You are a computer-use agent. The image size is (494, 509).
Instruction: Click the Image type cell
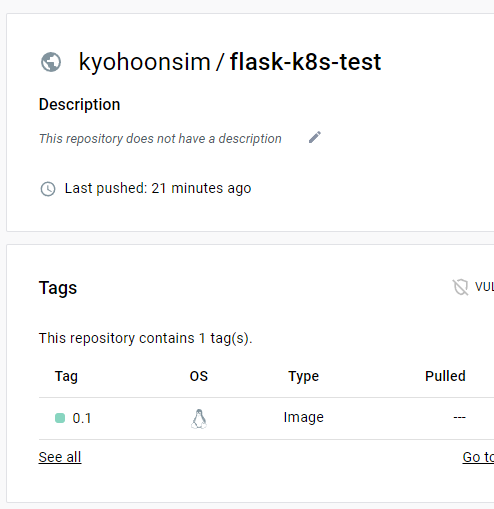point(304,417)
